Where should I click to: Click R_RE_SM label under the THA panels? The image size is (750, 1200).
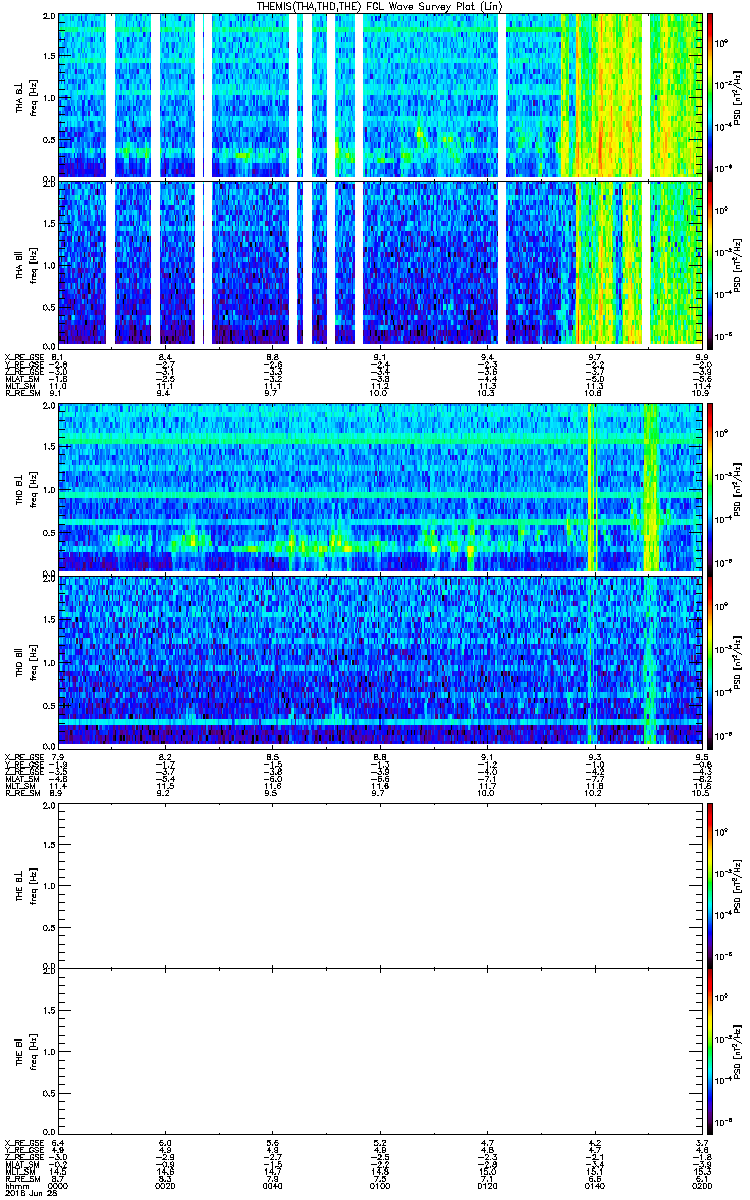[x=21, y=394]
